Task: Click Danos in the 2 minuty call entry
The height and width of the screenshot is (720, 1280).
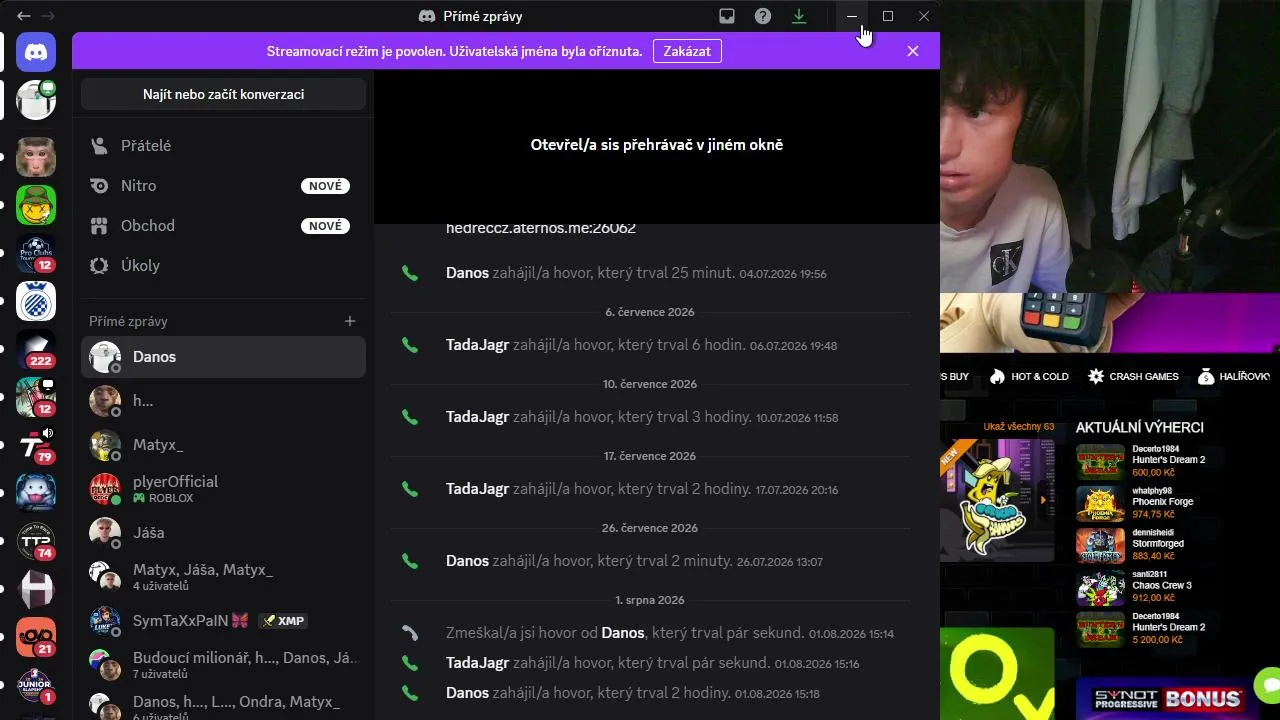Action: click(x=467, y=561)
